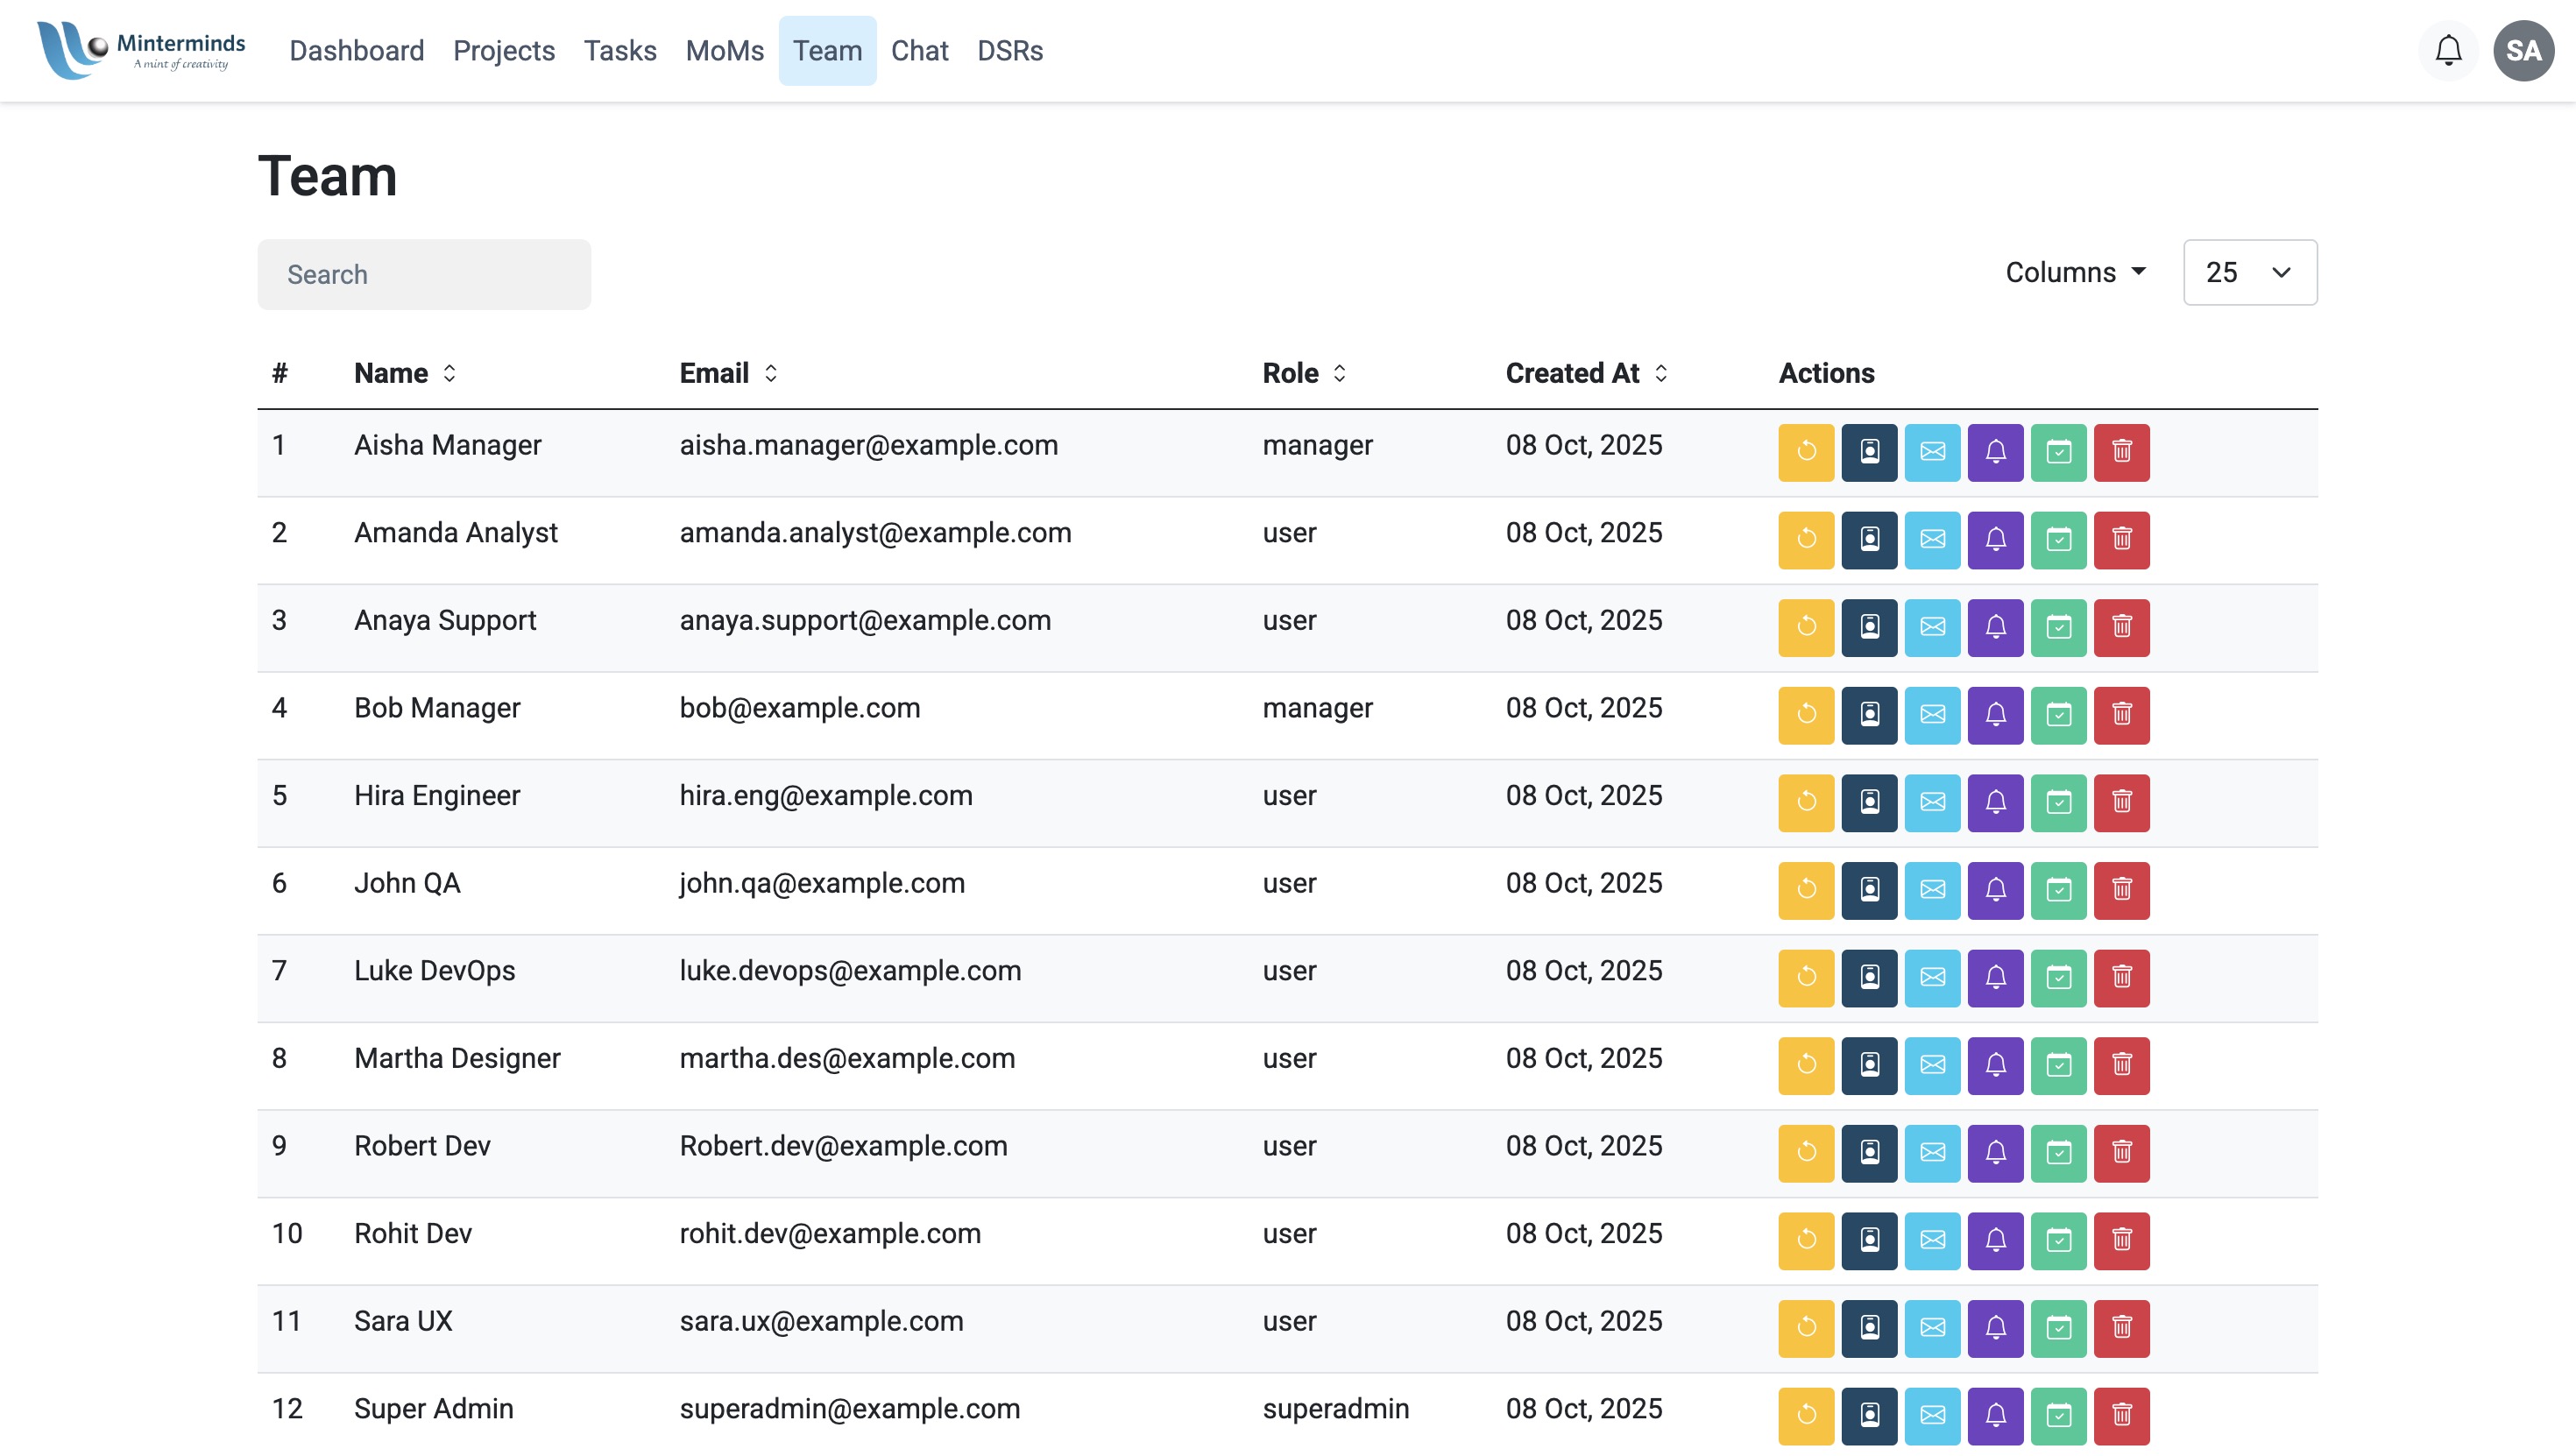Go to the Projects tab
The height and width of the screenshot is (1456, 2576).
point(503,50)
